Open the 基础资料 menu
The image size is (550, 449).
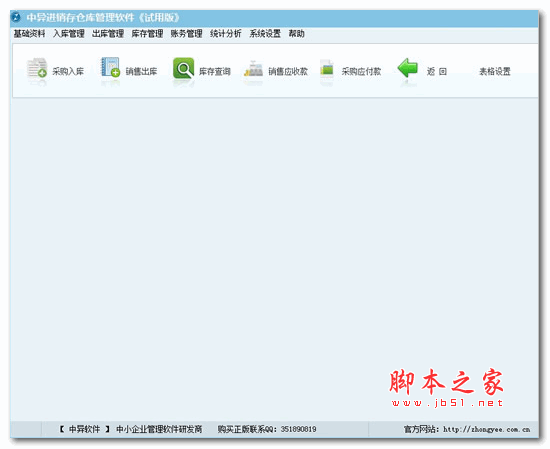(x=29, y=34)
